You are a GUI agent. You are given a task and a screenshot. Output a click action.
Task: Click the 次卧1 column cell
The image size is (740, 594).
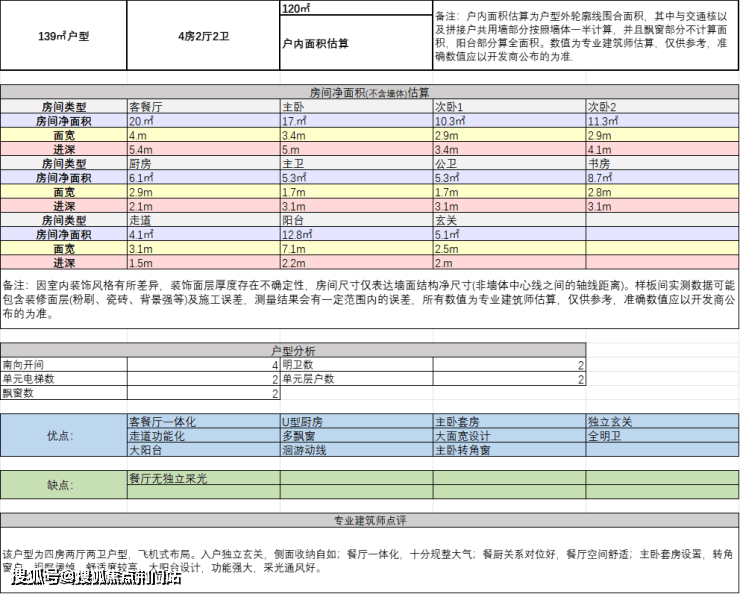508,106
